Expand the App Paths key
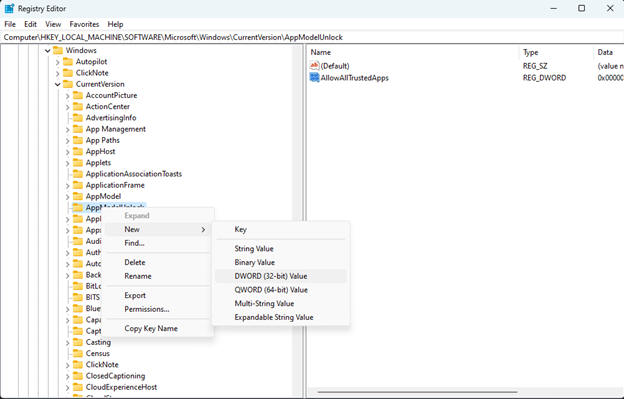The image size is (624, 399). [x=67, y=141]
